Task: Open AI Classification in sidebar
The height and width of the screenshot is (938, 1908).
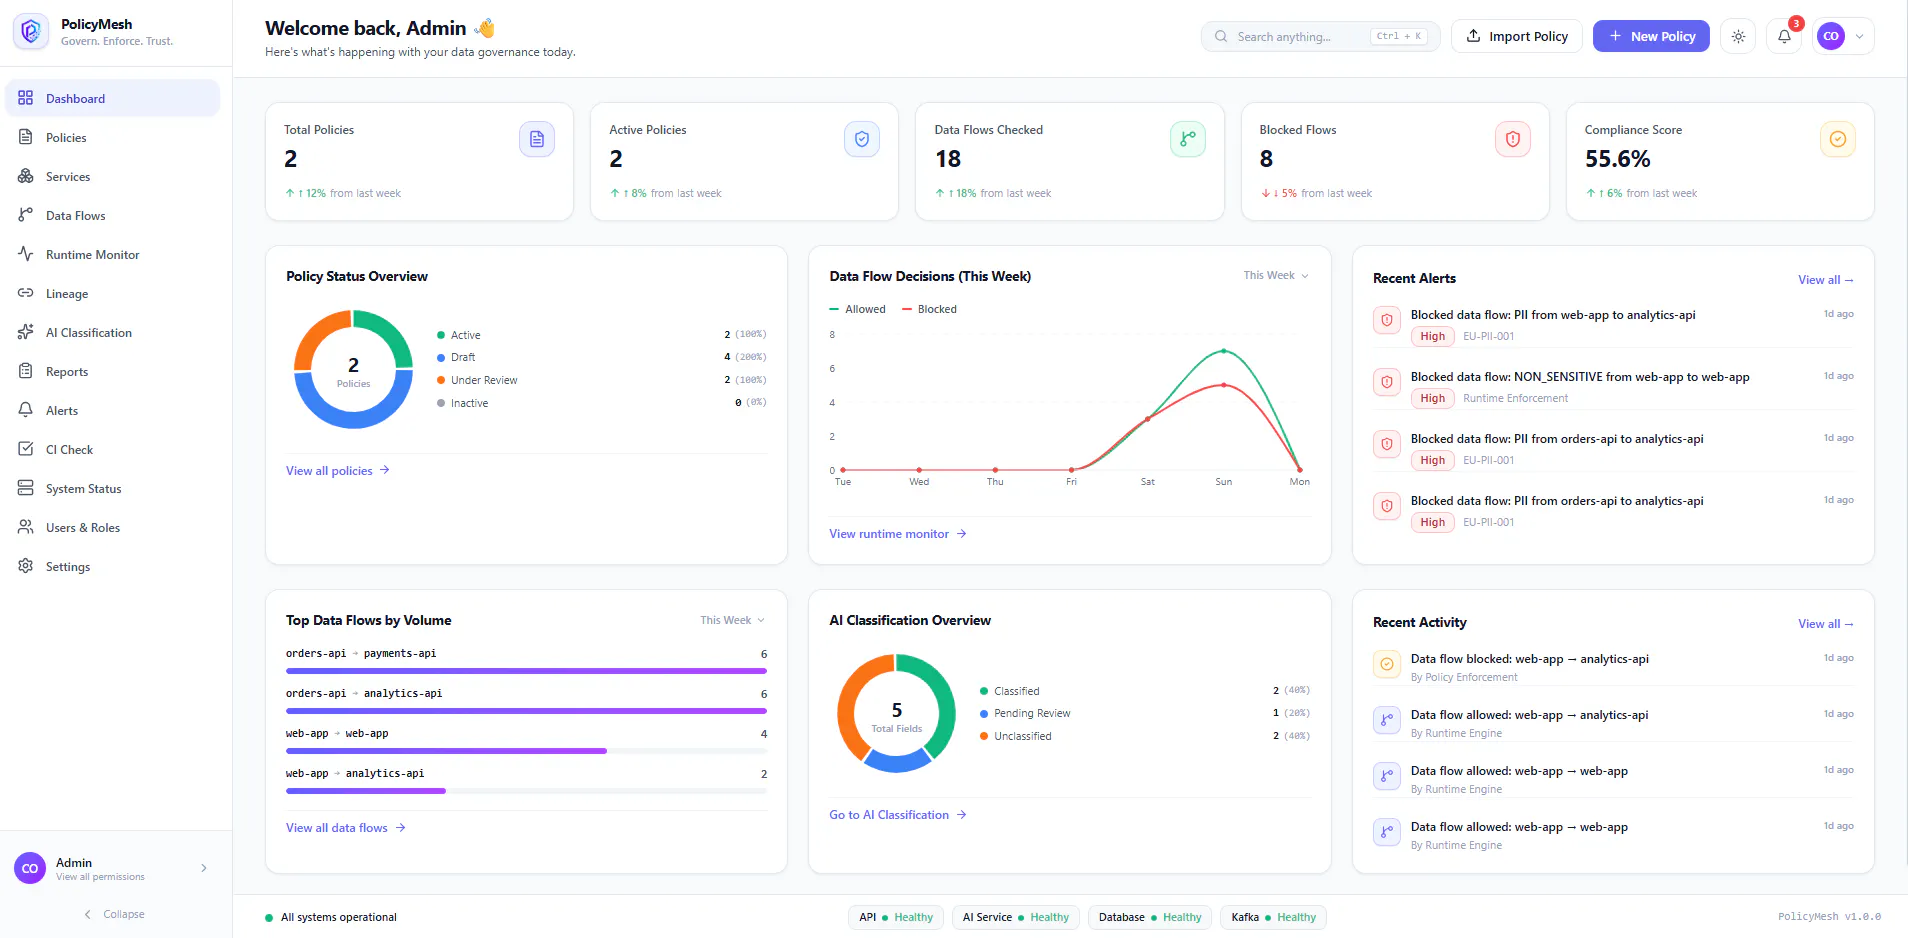Action: click(112, 332)
